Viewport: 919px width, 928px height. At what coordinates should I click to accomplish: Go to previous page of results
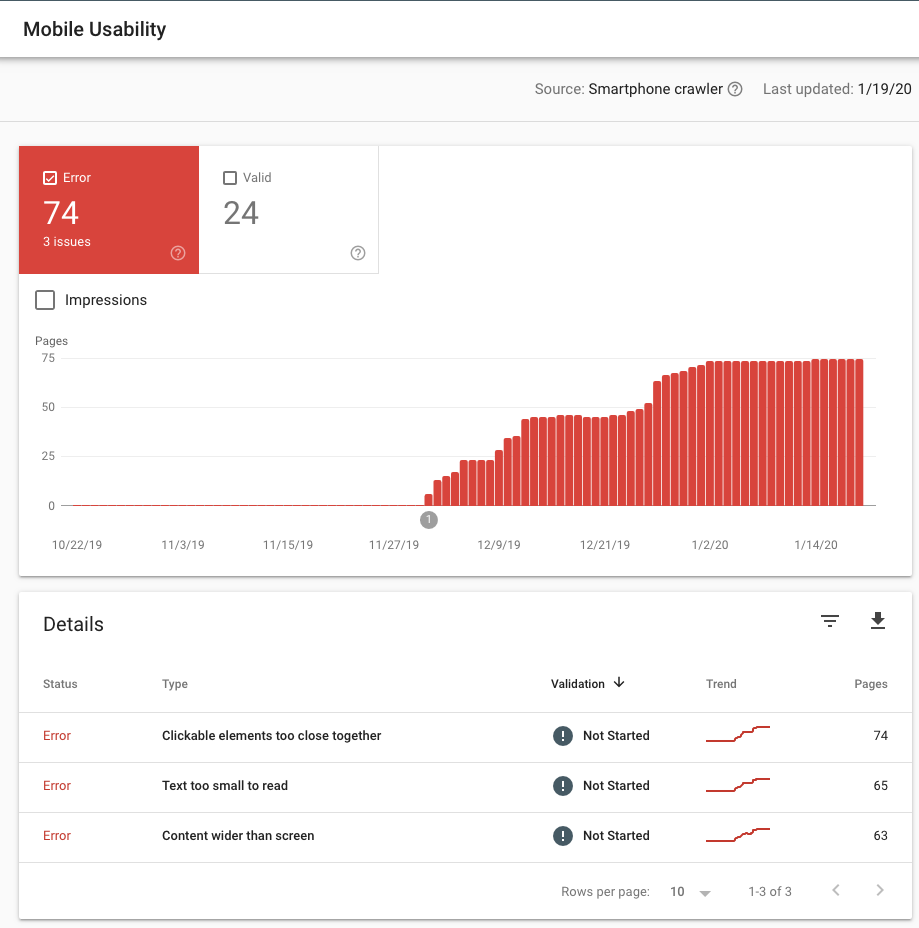click(836, 890)
